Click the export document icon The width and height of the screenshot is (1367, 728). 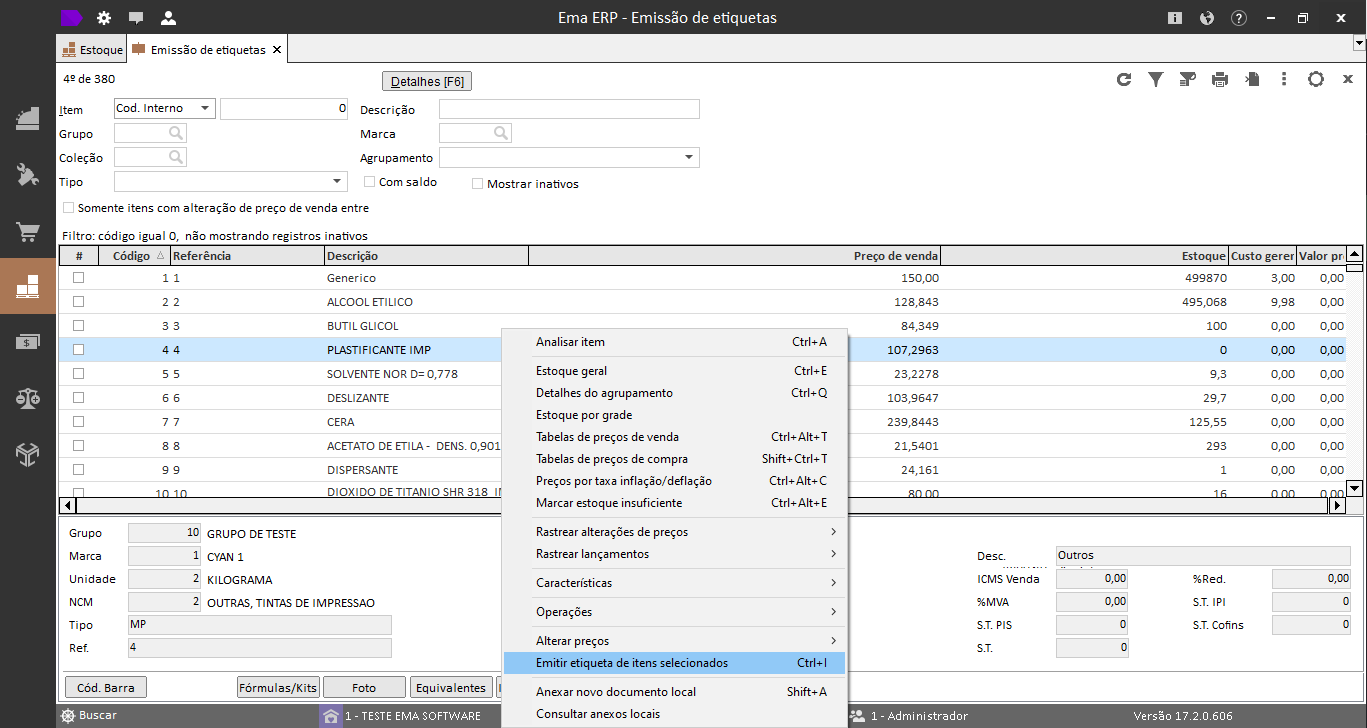coord(1252,80)
